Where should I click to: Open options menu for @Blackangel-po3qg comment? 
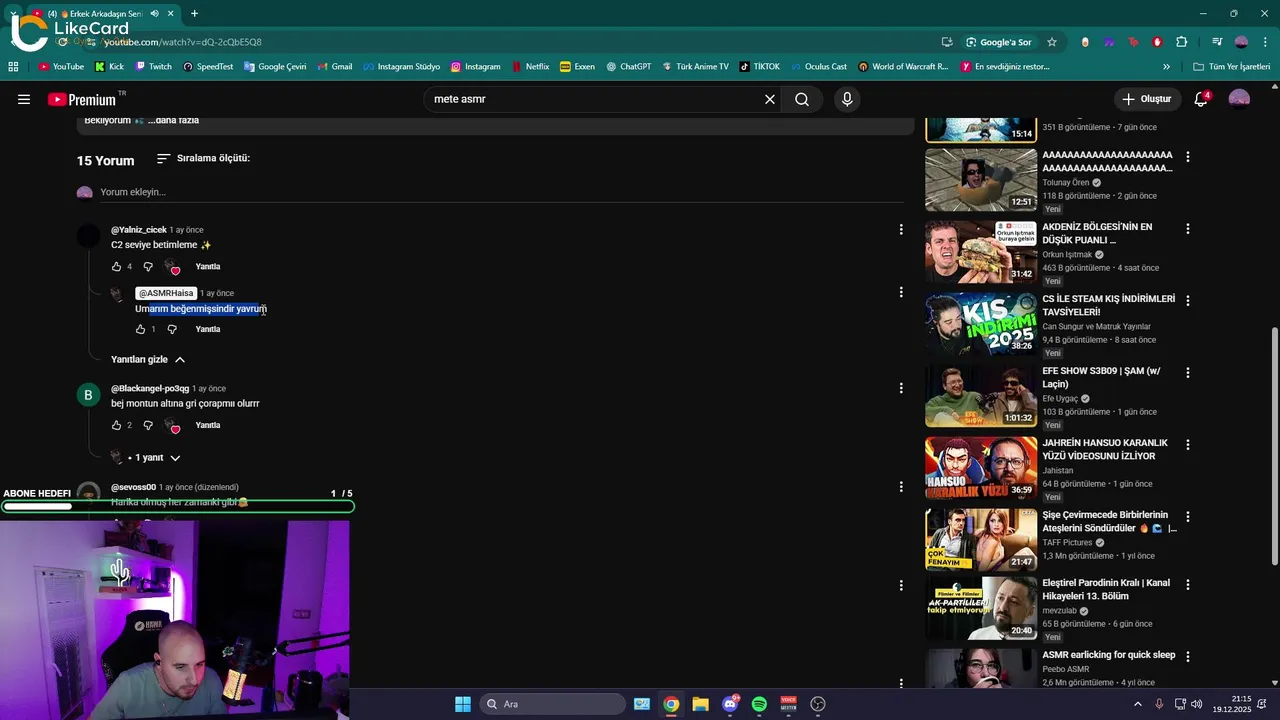pyautogui.click(x=901, y=388)
